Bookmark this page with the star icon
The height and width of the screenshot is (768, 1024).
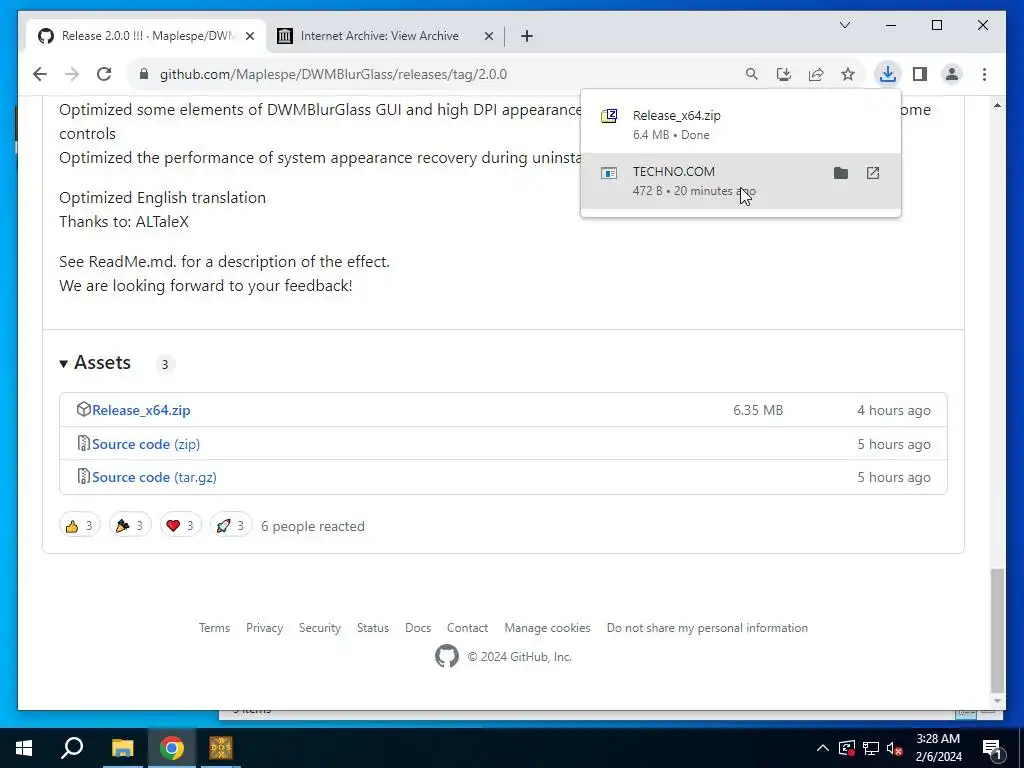pos(848,74)
